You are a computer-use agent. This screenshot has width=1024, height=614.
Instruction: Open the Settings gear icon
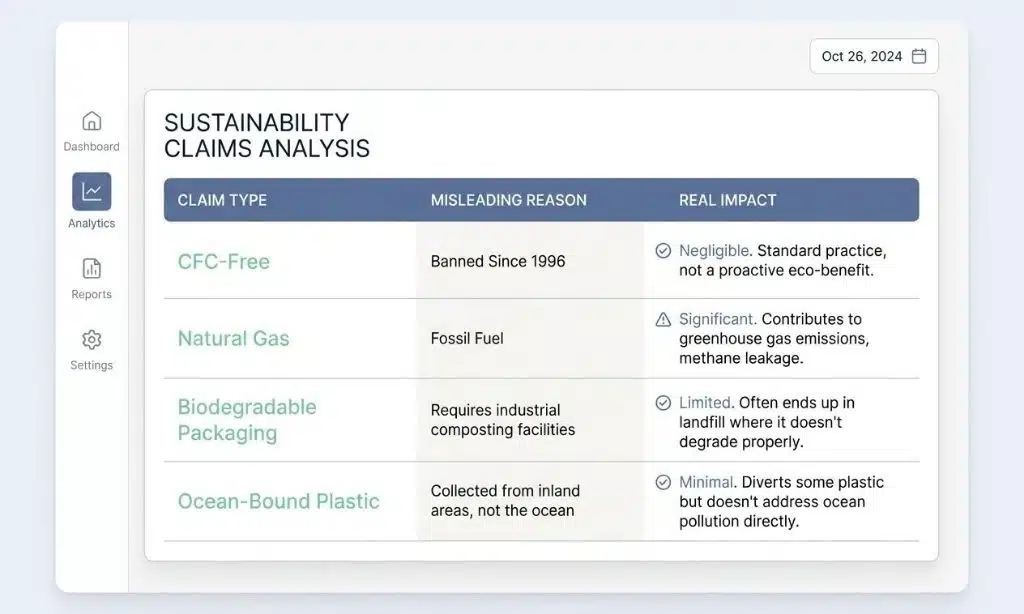(x=91, y=341)
